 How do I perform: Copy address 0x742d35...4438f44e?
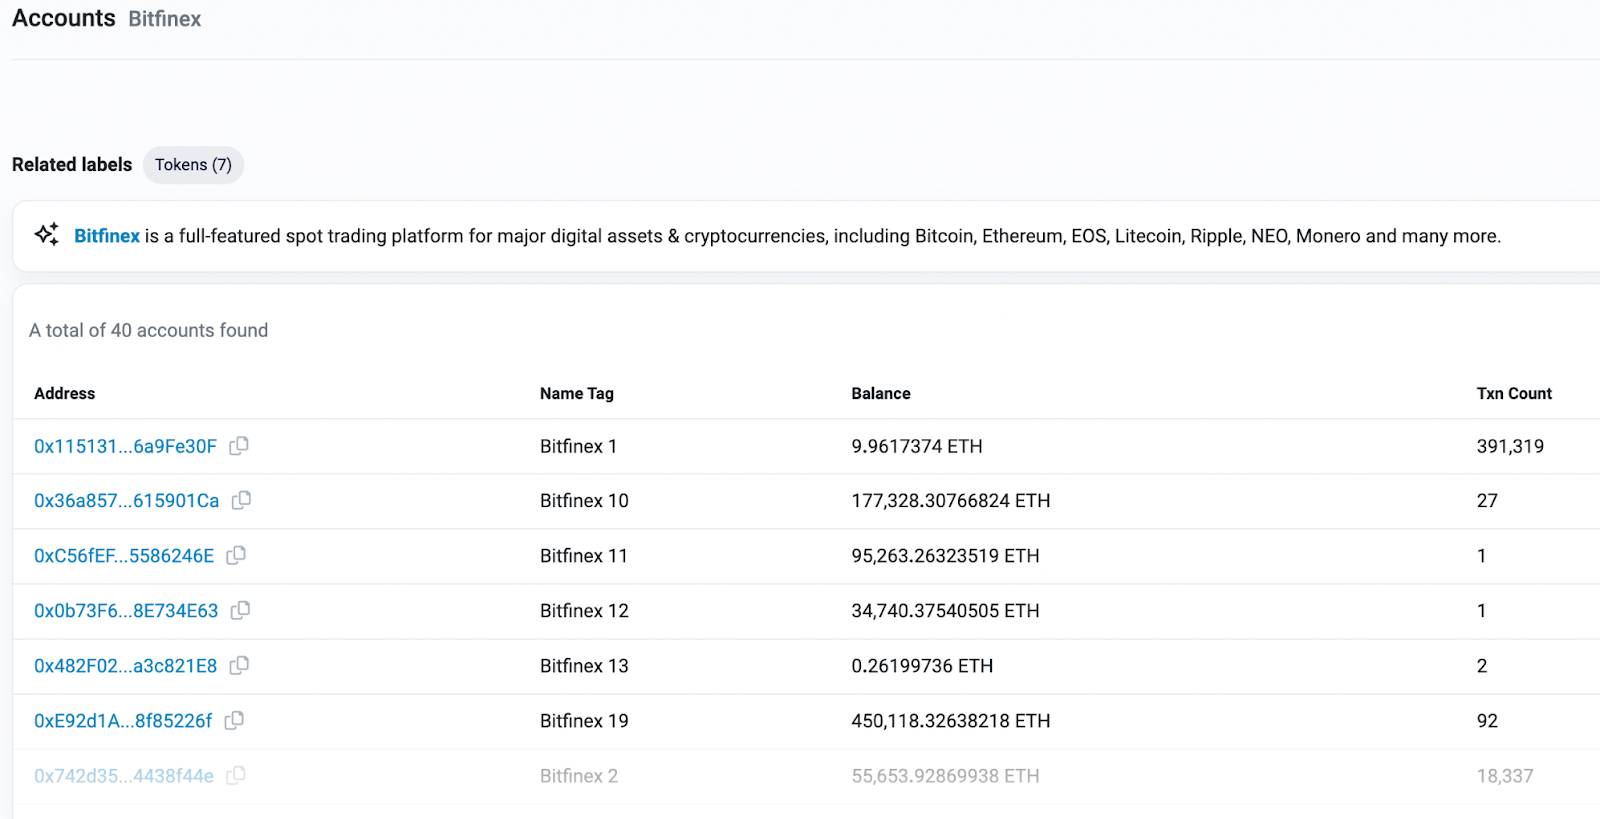coord(236,775)
